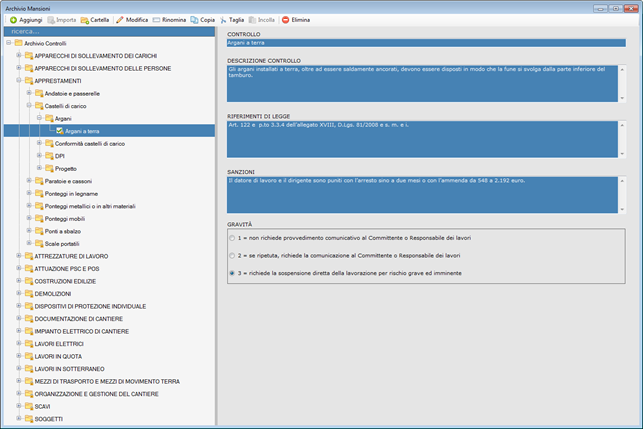The height and width of the screenshot is (429, 643).
Task: Select LAVORI IN QUOTA category
Action: click(x=60, y=356)
